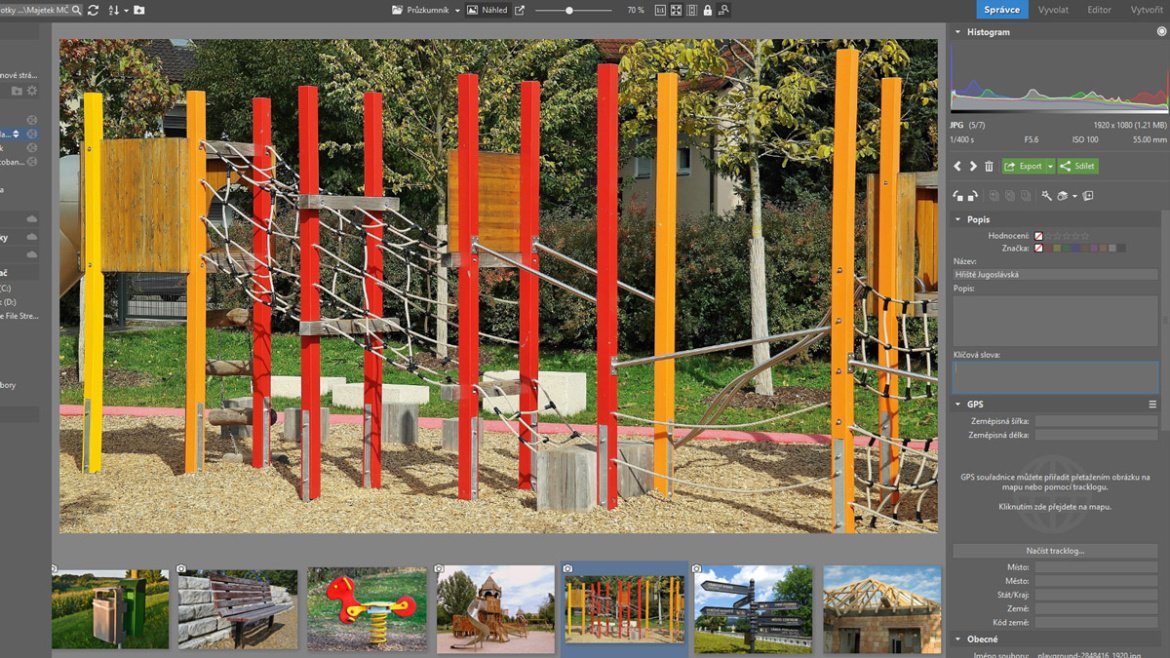This screenshot has height=658, width=1170.
Task: Click the magic wand quick edit icon
Action: point(1046,196)
